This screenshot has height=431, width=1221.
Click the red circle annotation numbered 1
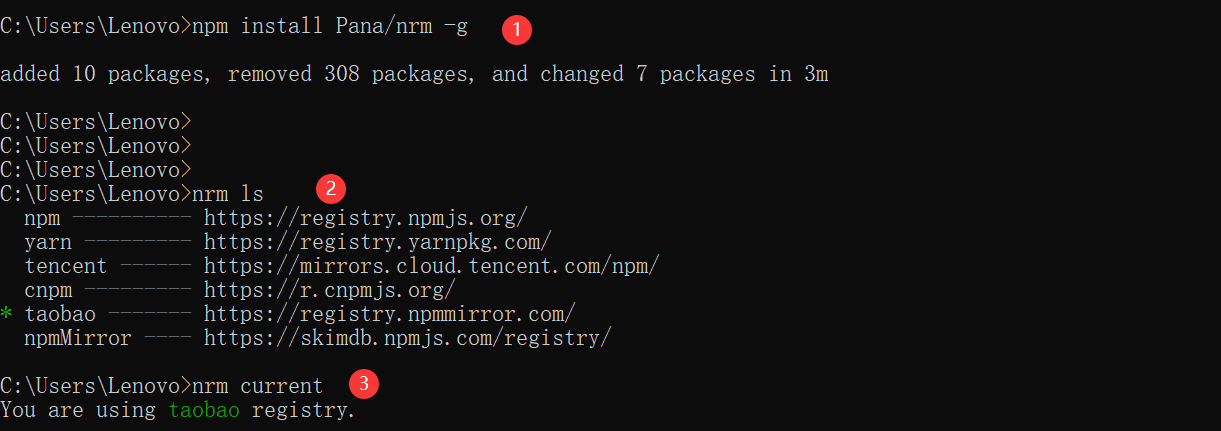[516, 30]
